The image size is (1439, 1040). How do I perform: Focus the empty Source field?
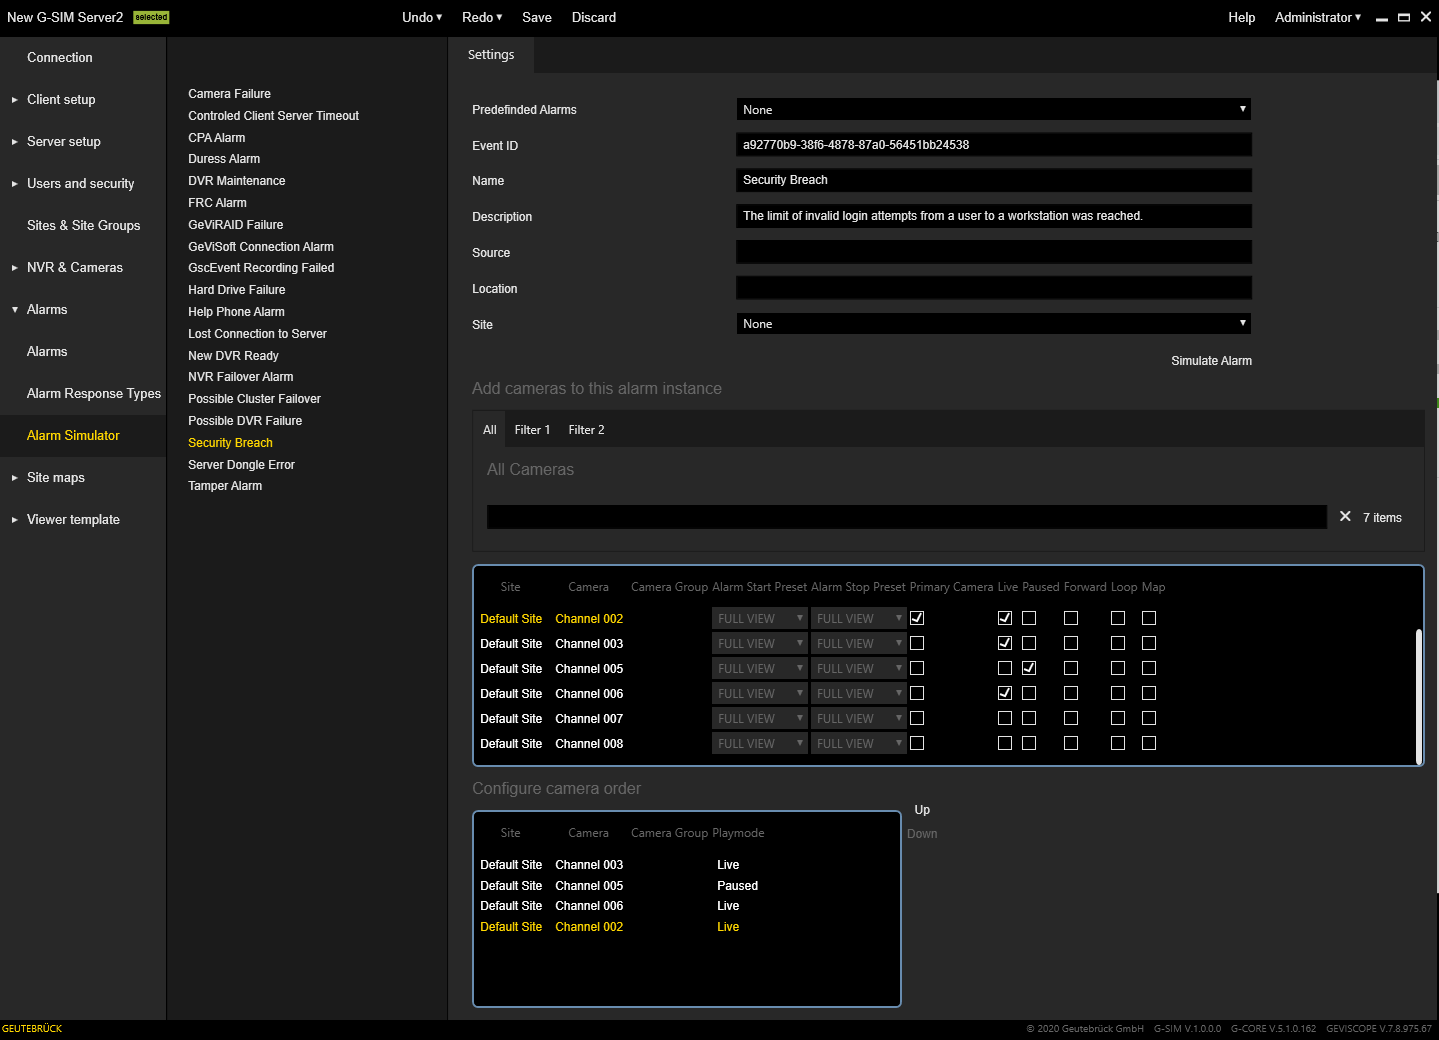pos(993,252)
